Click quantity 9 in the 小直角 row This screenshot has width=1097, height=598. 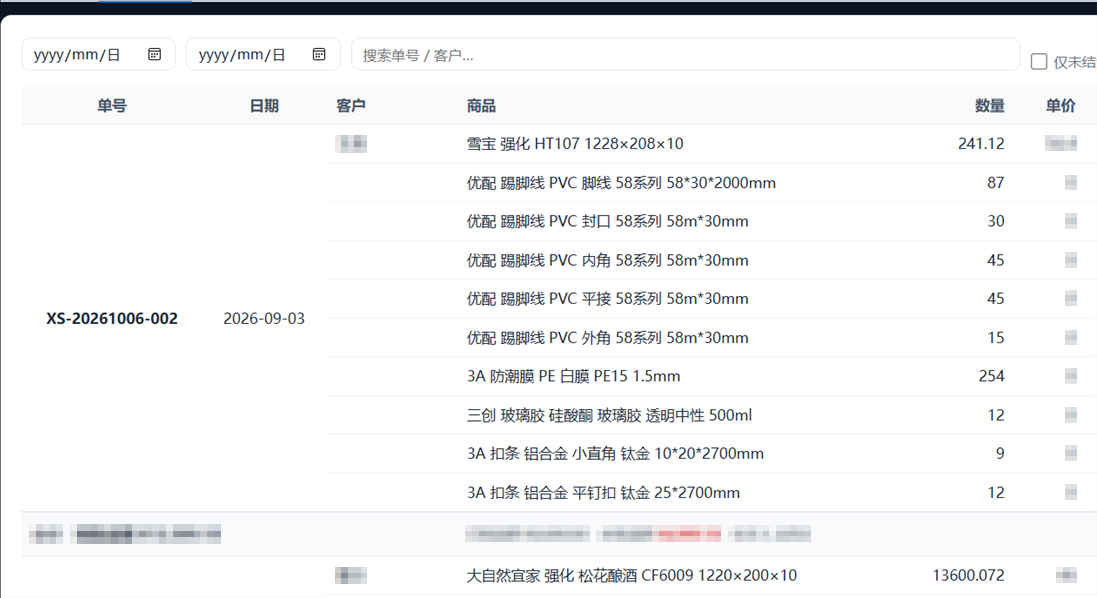1000,453
